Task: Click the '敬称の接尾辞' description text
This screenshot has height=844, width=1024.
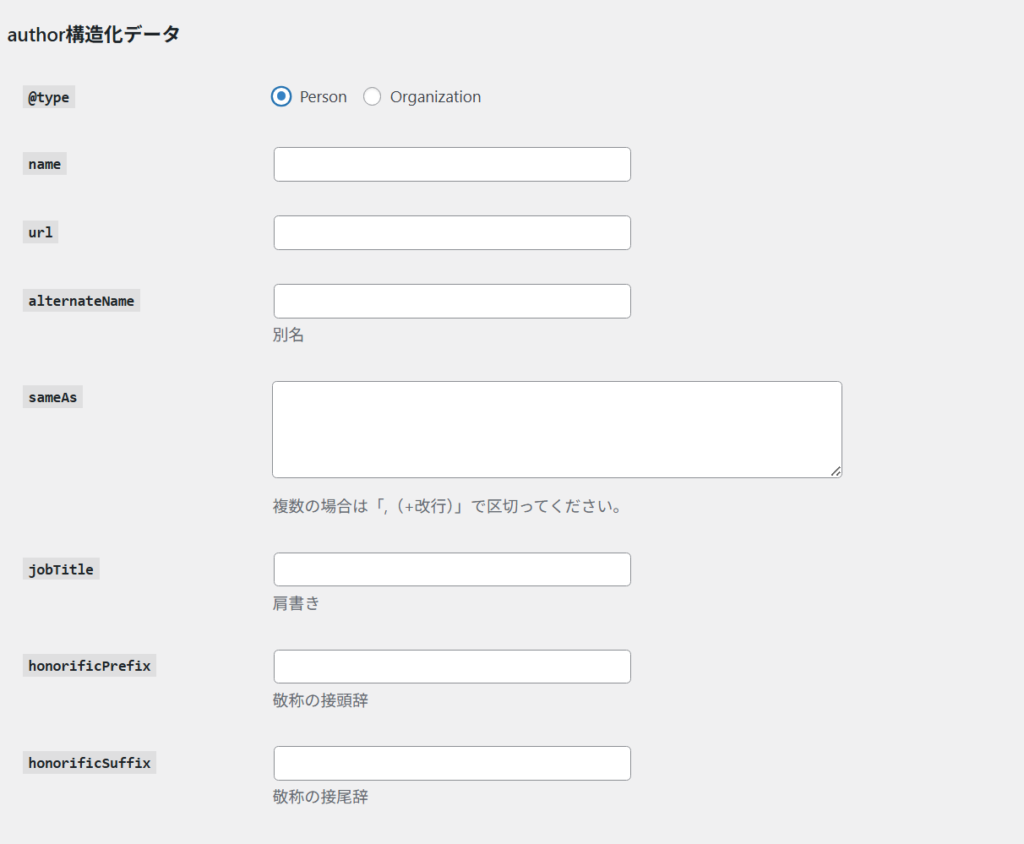Action: (x=320, y=797)
